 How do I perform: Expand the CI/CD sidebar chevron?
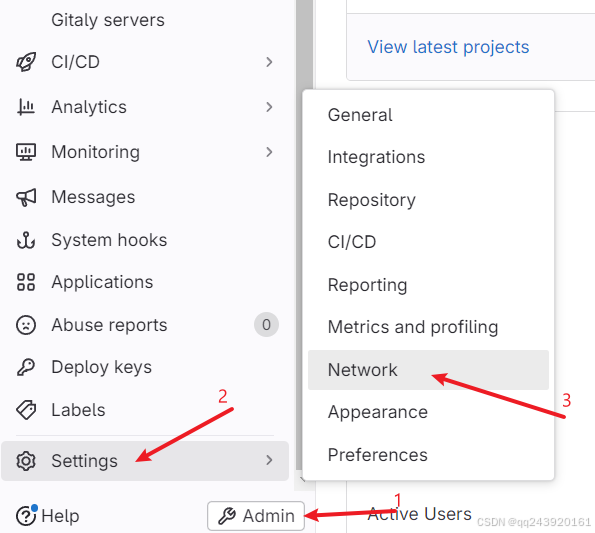[x=269, y=62]
